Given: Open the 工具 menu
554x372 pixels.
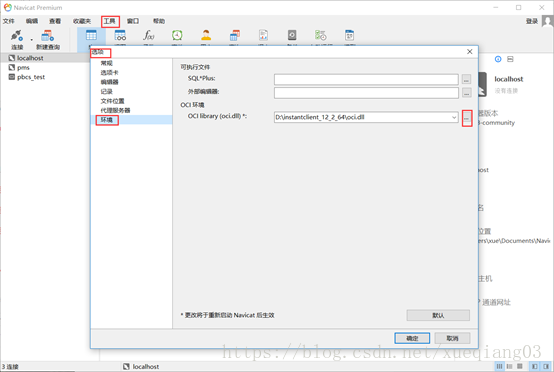Looking at the screenshot, I should (x=110, y=21).
